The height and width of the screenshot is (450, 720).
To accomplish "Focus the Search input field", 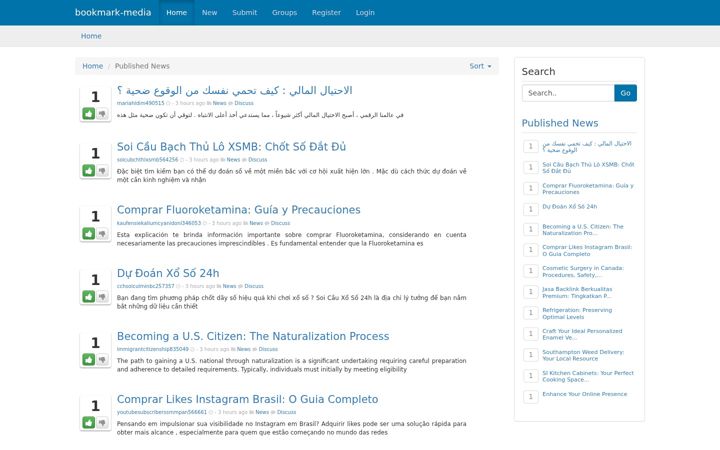I will point(568,93).
